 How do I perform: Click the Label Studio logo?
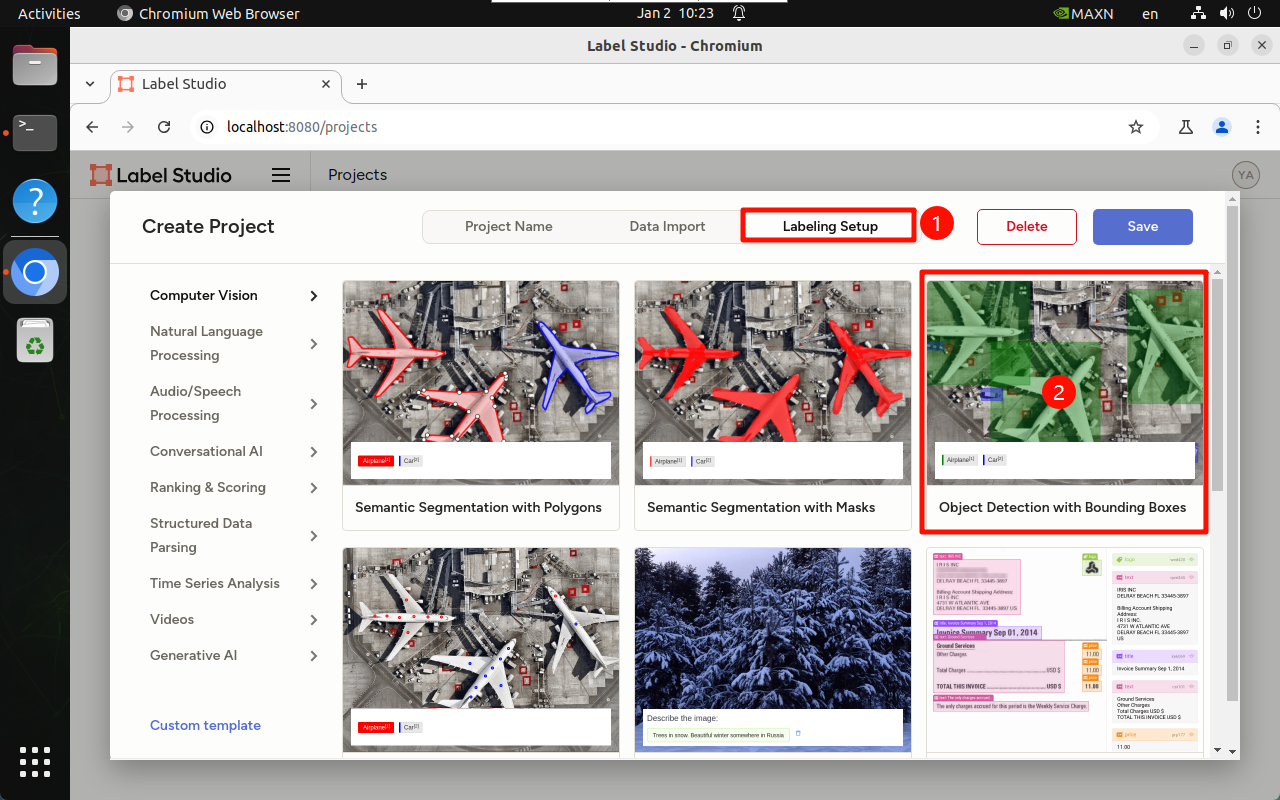160,175
